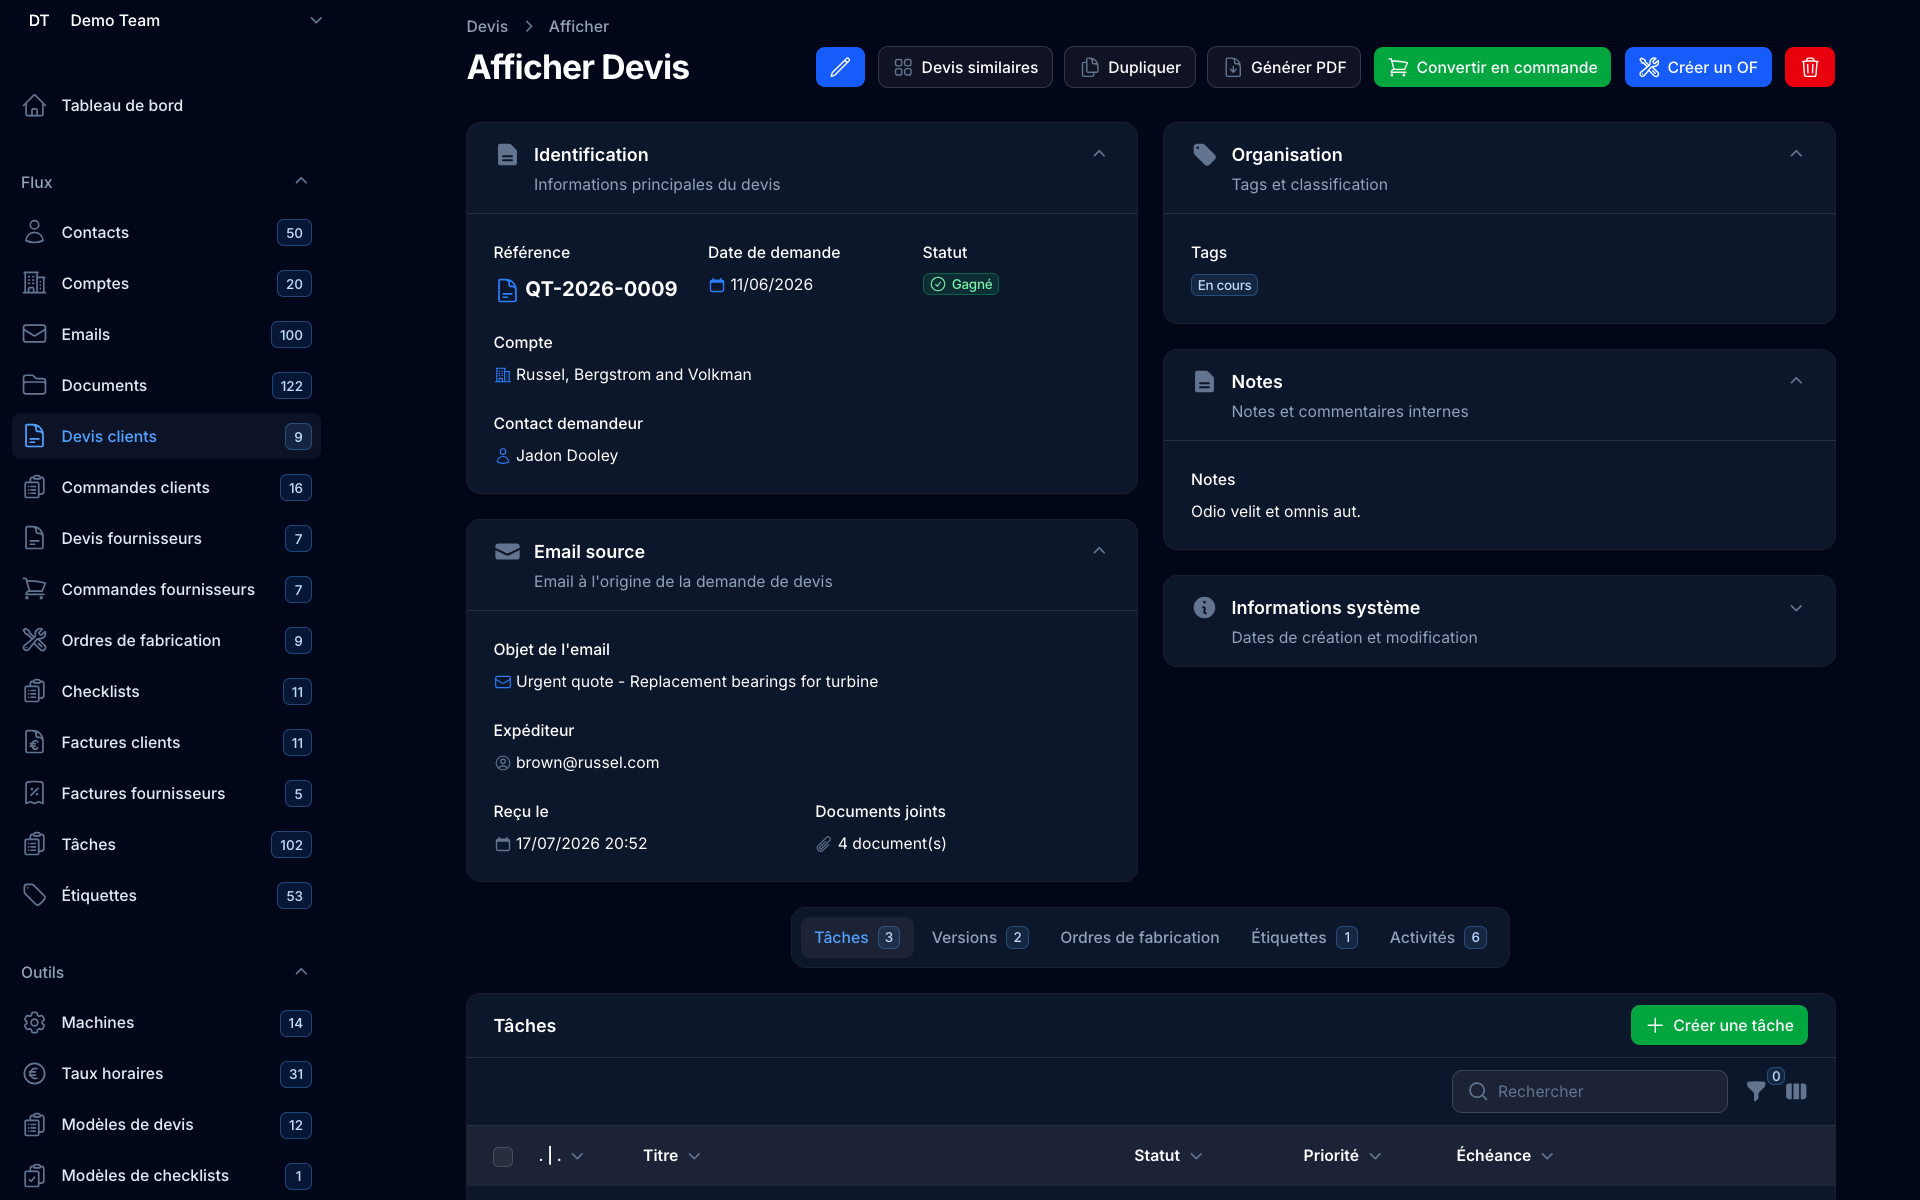
Task: Sort by the first narrow table column
Action: pos(560,1155)
